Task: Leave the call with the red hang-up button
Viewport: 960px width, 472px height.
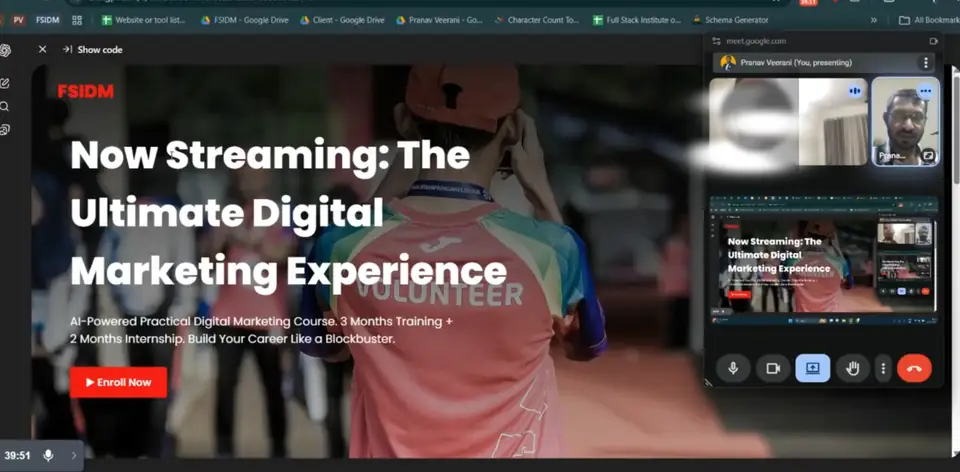Action: coord(914,368)
